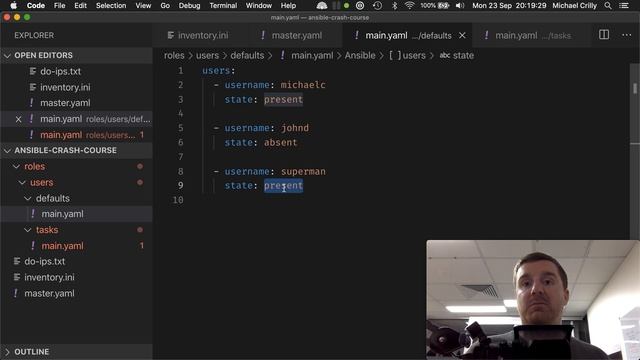
Task: Click the [ ]users array breadcrumb
Action: 407,56
